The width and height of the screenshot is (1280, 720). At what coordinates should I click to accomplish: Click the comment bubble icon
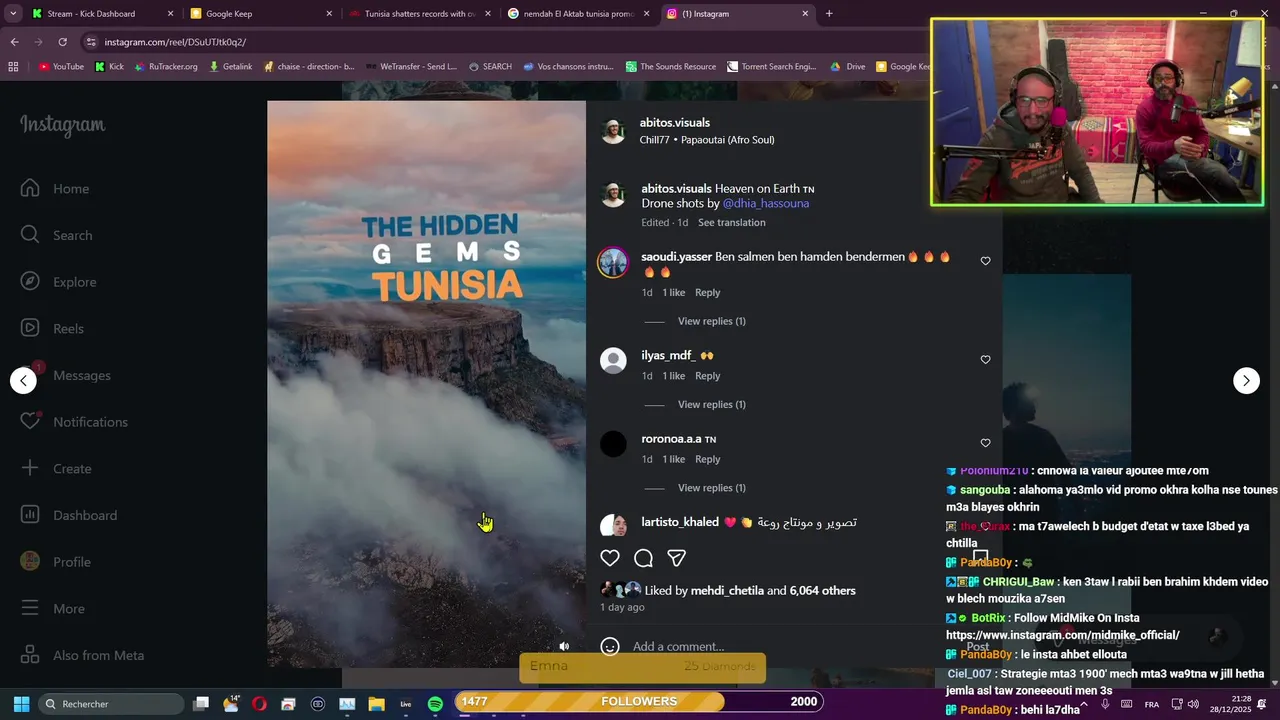pos(643,558)
